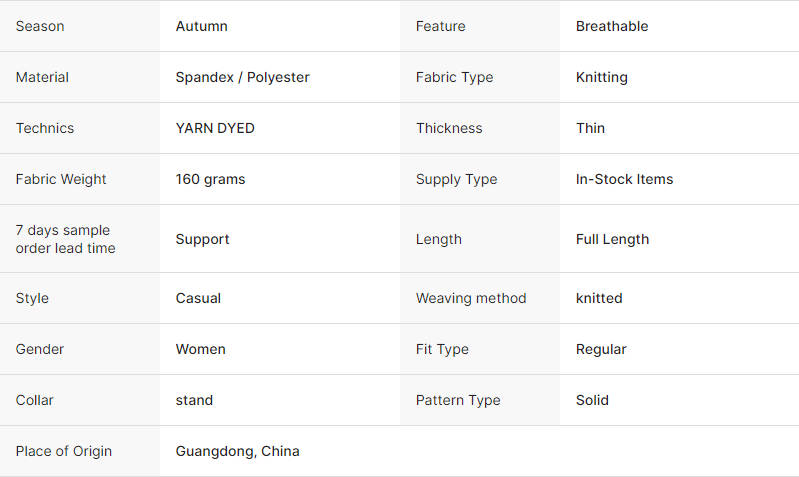Select the Women gender value

201,349
